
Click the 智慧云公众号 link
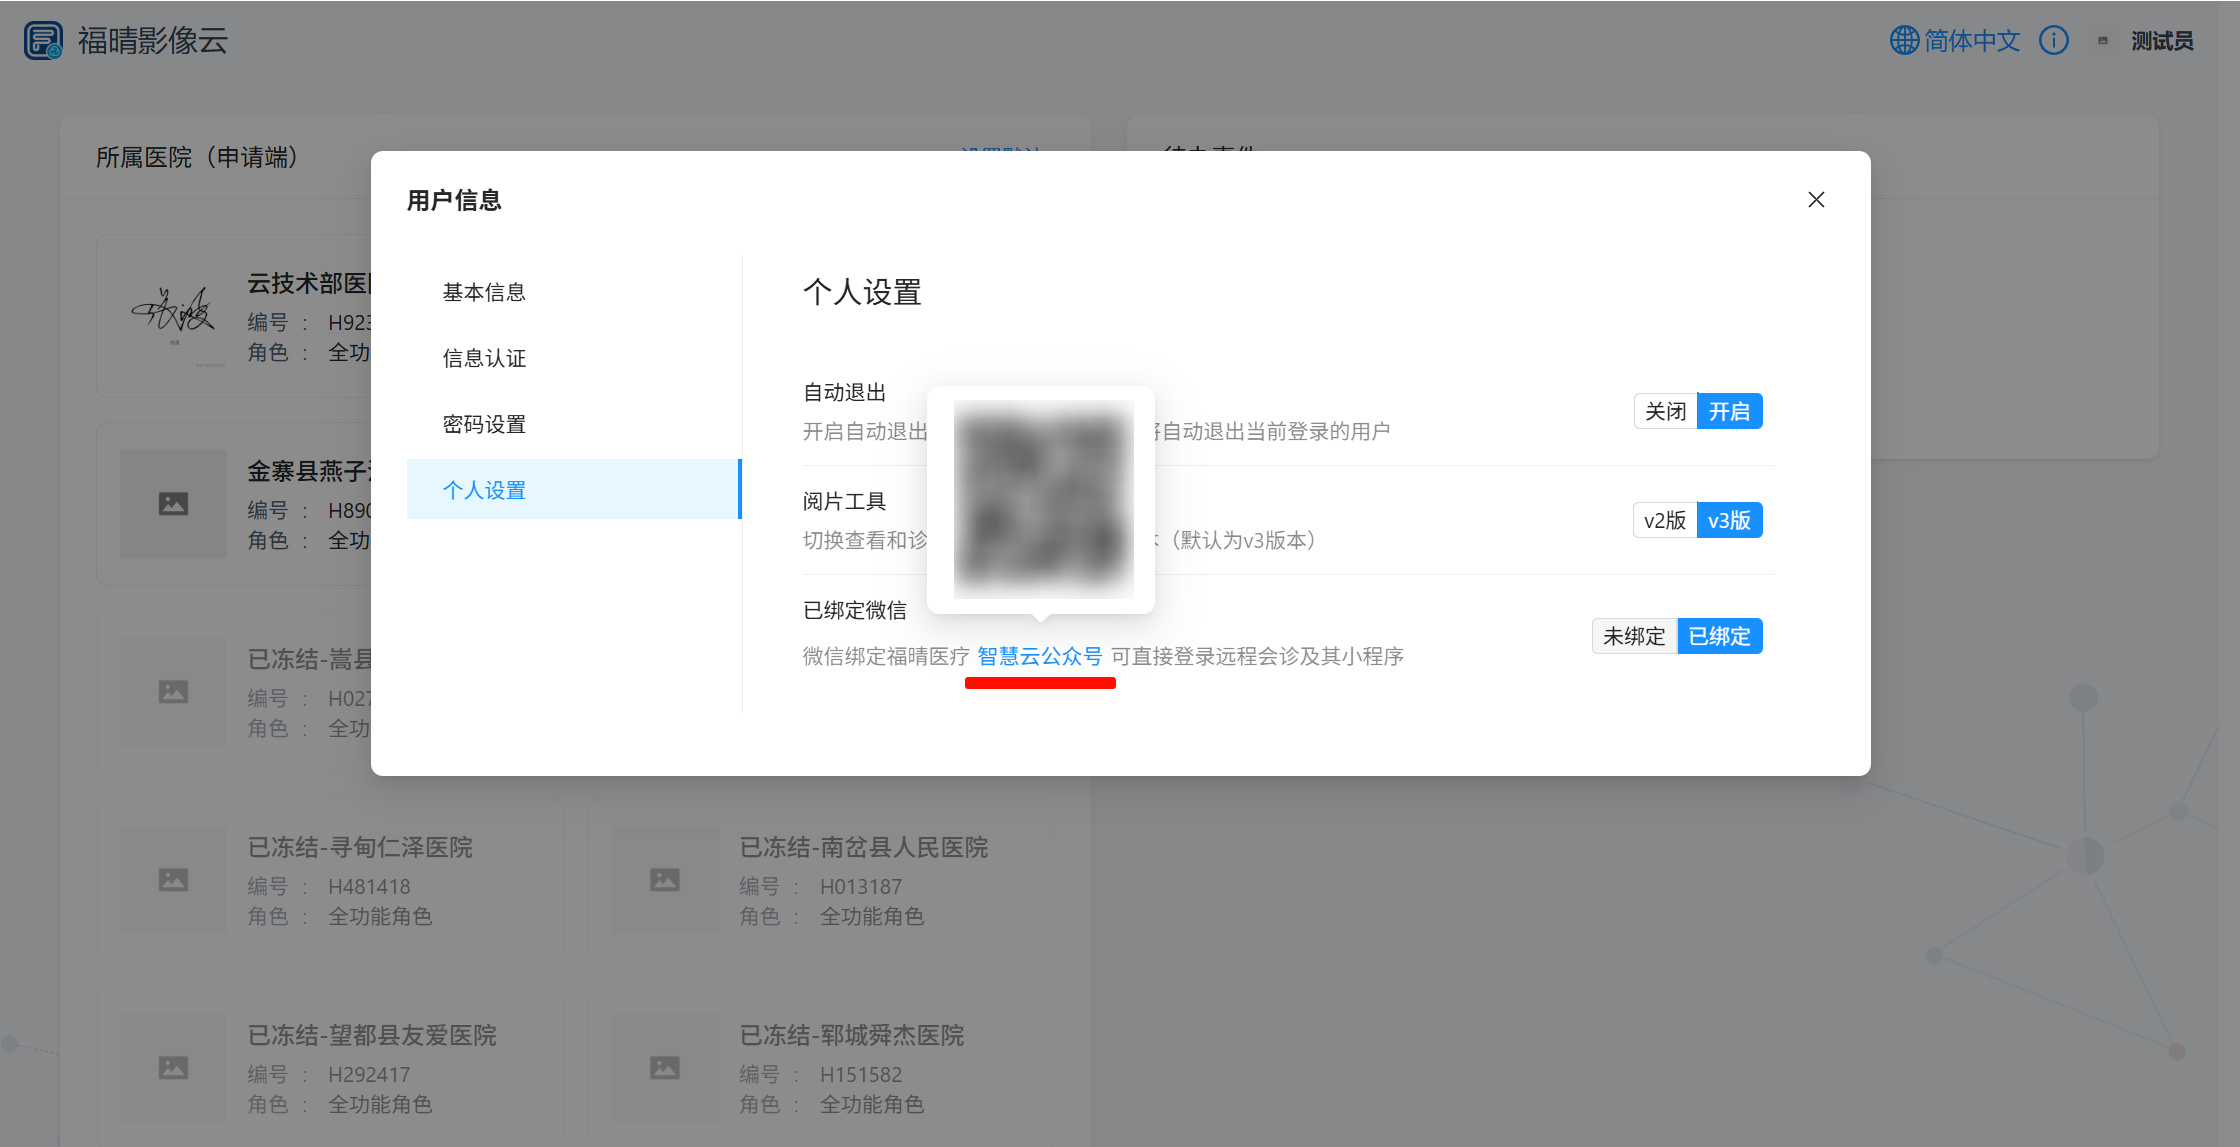(x=1039, y=656)
